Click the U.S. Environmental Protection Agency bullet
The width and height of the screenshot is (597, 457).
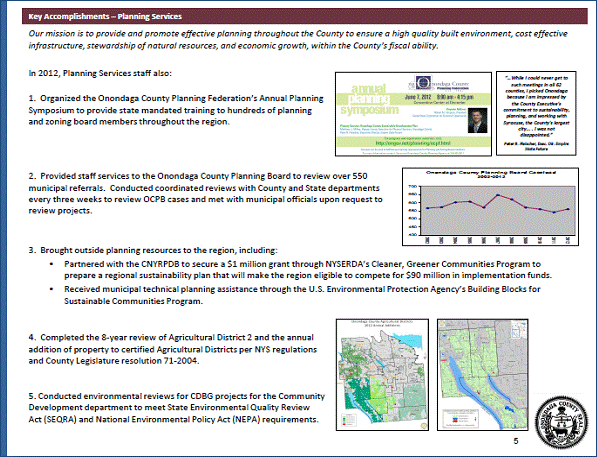[302, 295]
